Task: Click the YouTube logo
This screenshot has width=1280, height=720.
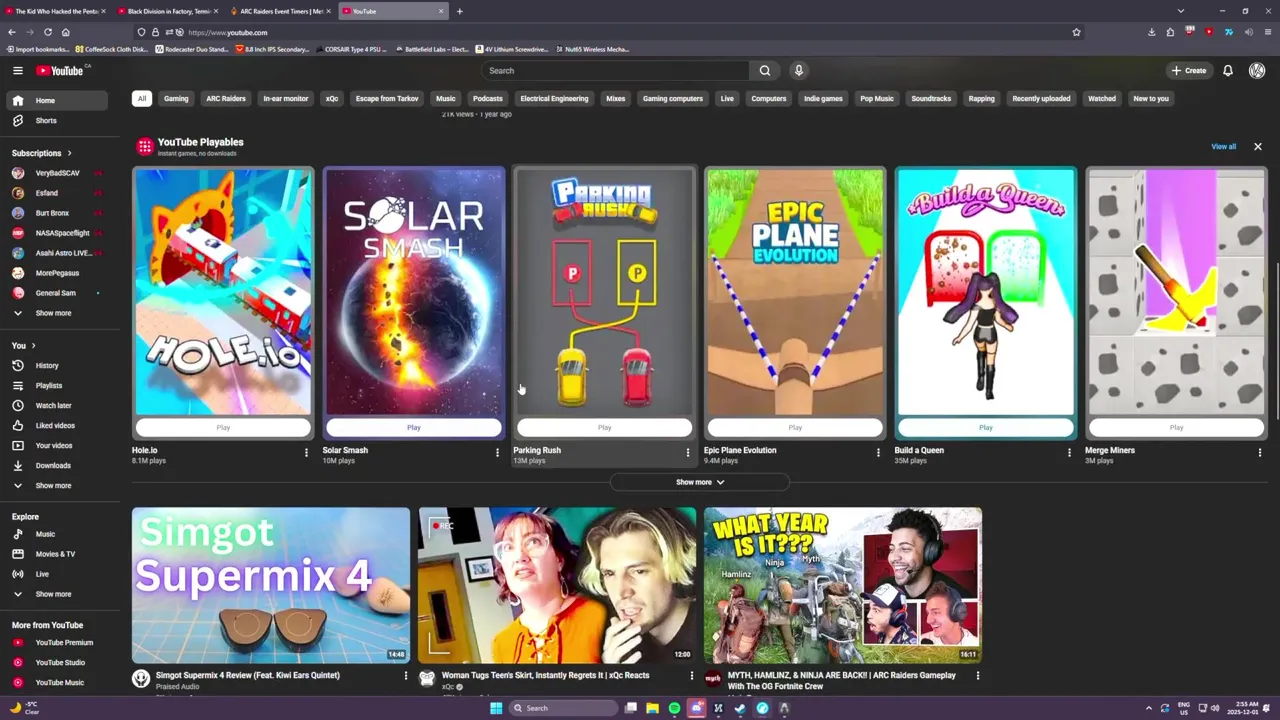Action: pos(60,70)
